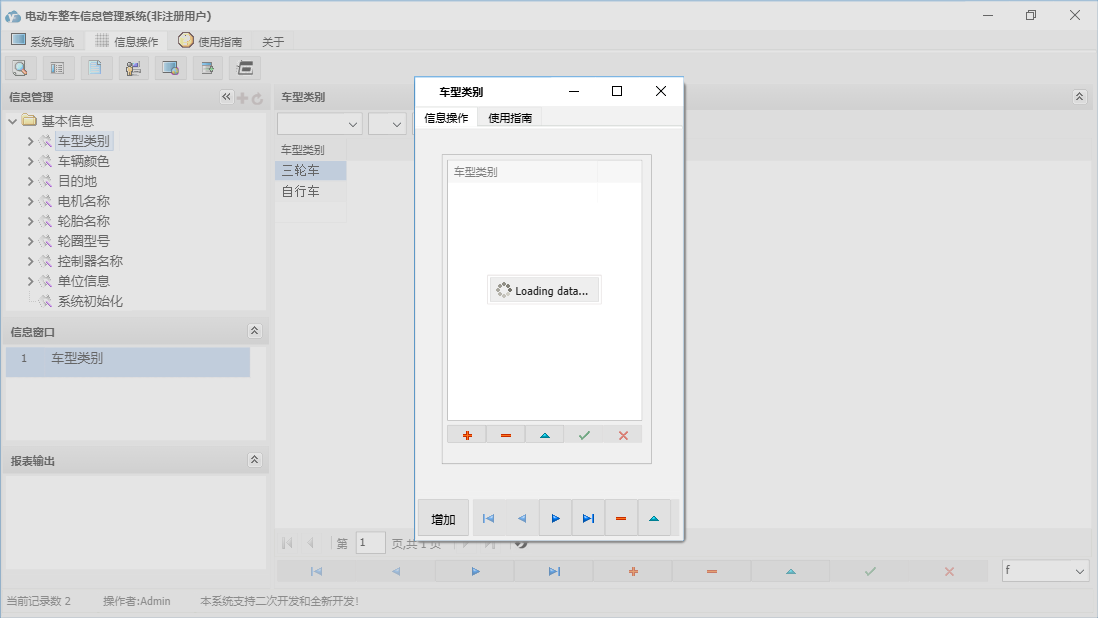This screenshot has height=618, width=1098.
Task: Open the f combo box at the bottom right
Action: [1045, 570]
